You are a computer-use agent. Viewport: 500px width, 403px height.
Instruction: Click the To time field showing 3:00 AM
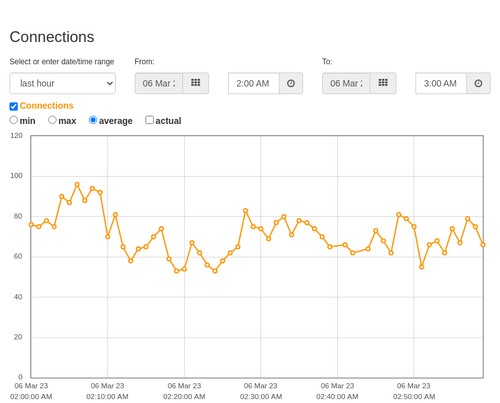click(x=441, y=83)
